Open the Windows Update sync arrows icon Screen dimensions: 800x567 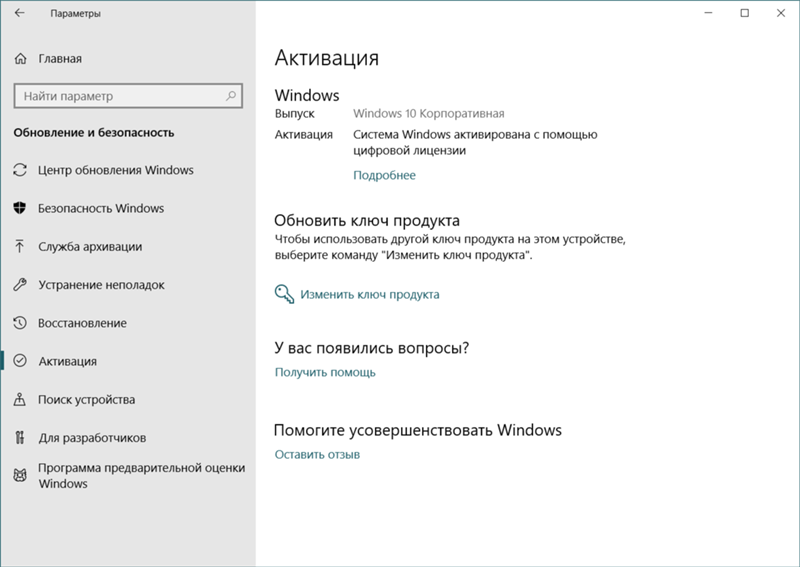(x=20, y=170)
